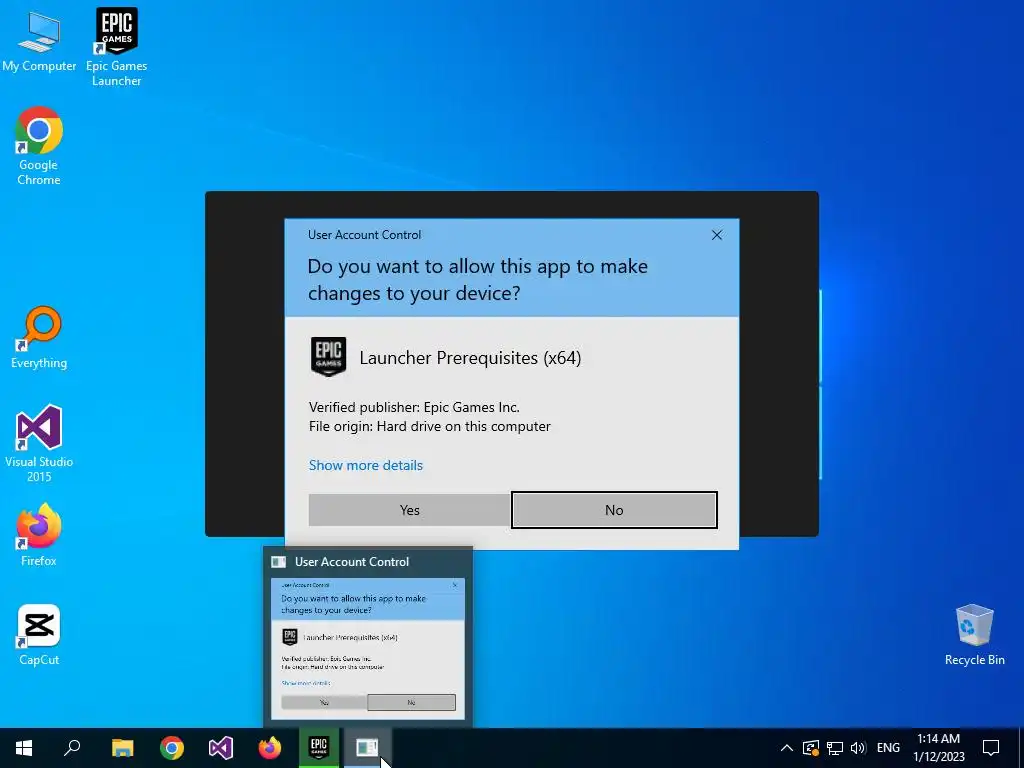1024x768 pixels.
Task: Open File Explorer from the taskbar
Action: pyautogui.click(x=122, y=748)
